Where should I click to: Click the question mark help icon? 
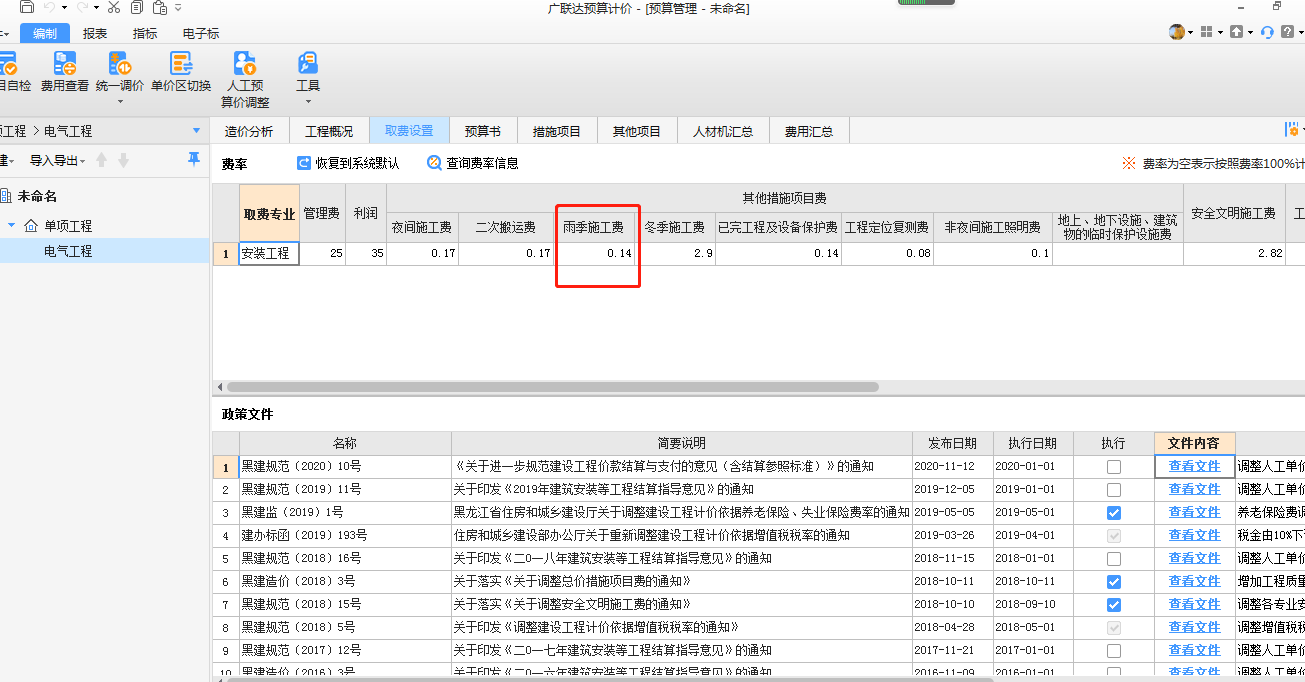pyautogui.click(x=1287, y=32)
